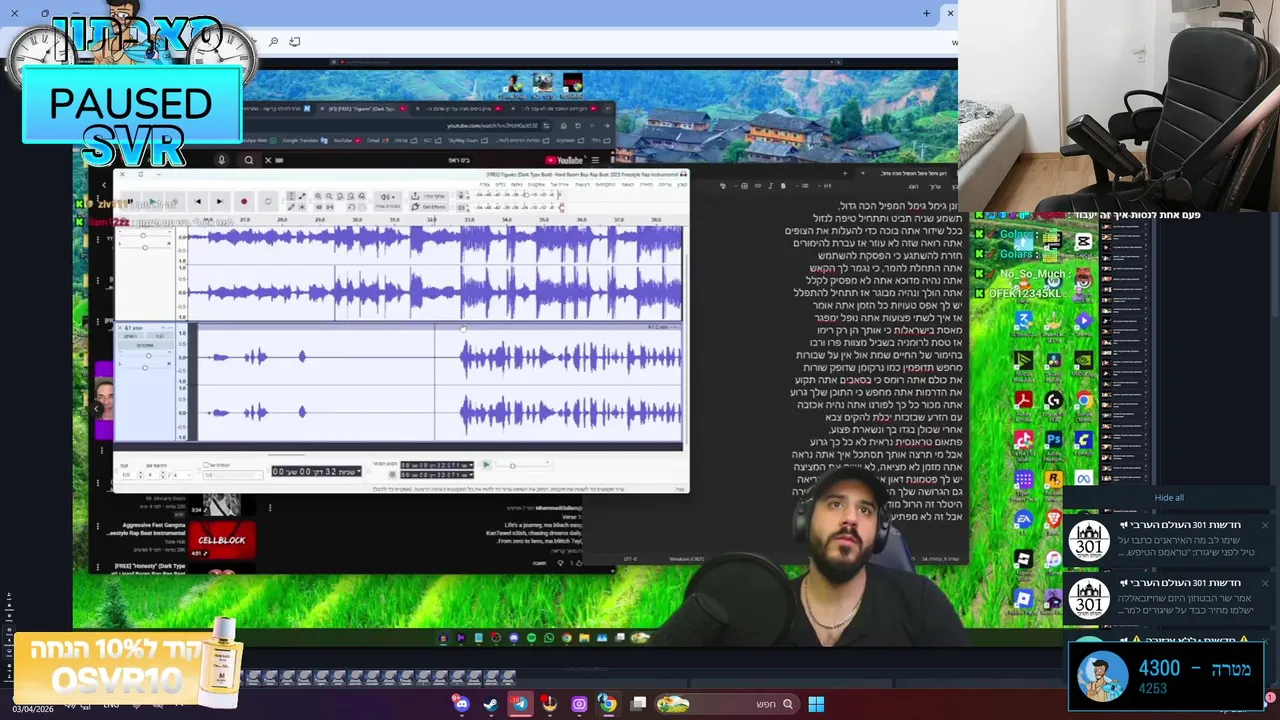Click the 32.0 mark on Audacity timeline ruler
This screenshot has width=1280, height=720.
tap(432, 219)
